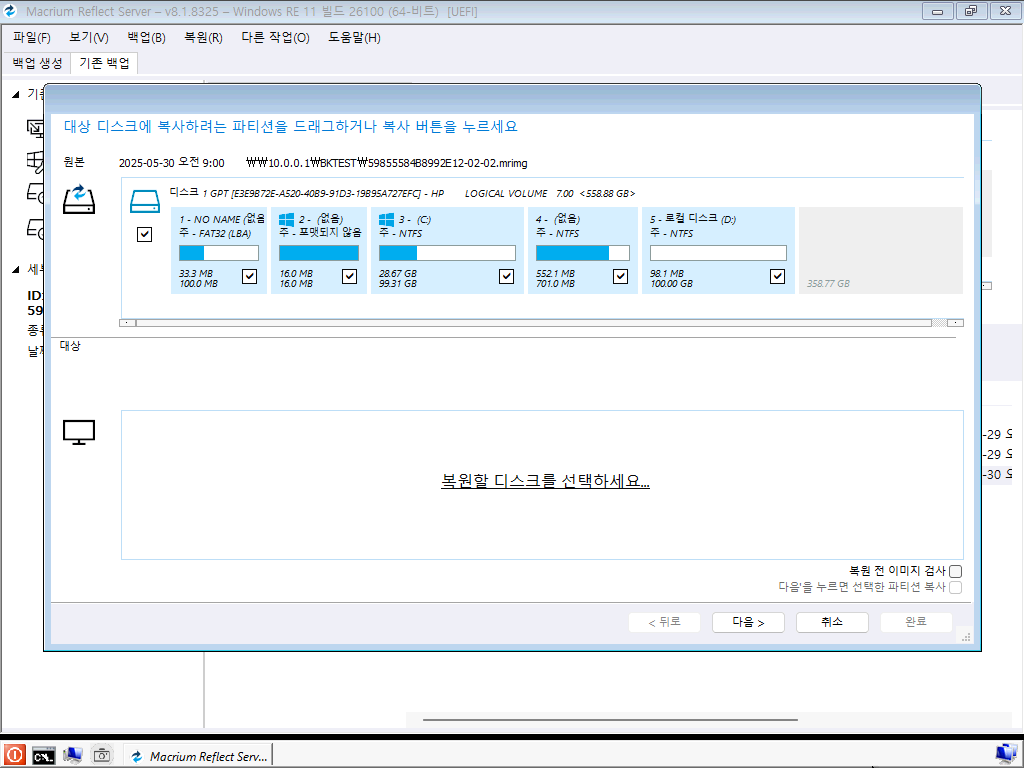Select partition 1 NO NAME FAT32 block
The height and width of the screenshot is (768, 1024).
219,250
